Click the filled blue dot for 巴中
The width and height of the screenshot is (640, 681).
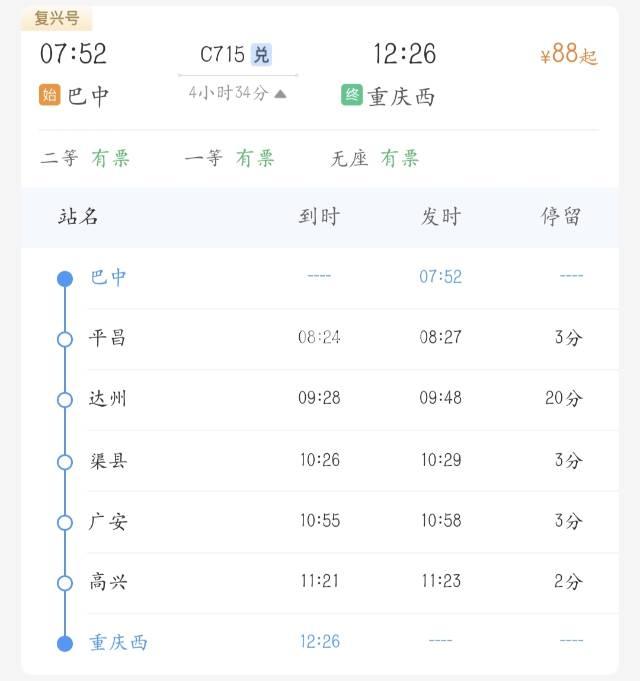[x=65, y=279]
